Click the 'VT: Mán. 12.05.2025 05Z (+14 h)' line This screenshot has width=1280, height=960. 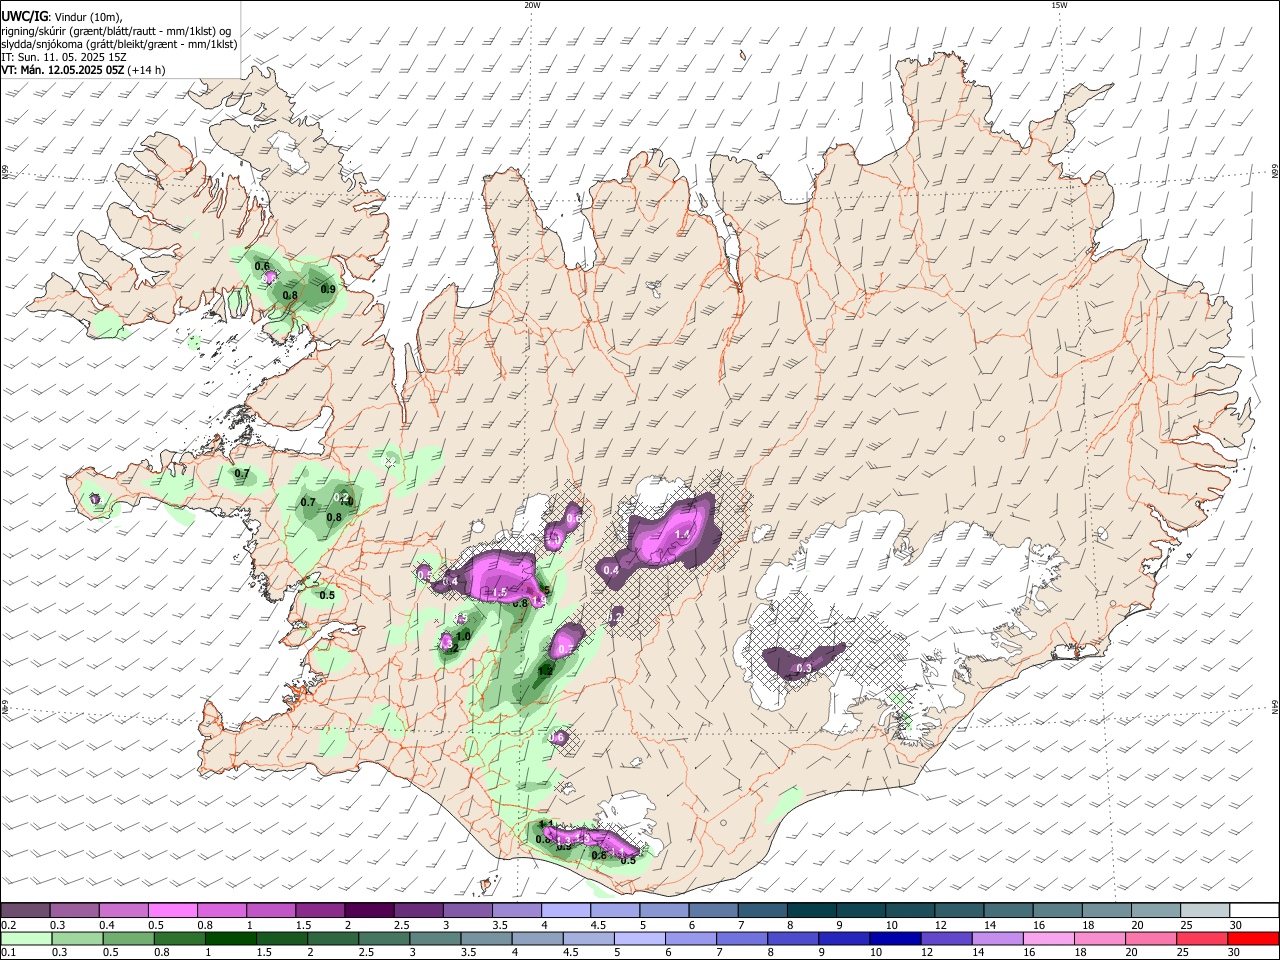pos(84,70)
